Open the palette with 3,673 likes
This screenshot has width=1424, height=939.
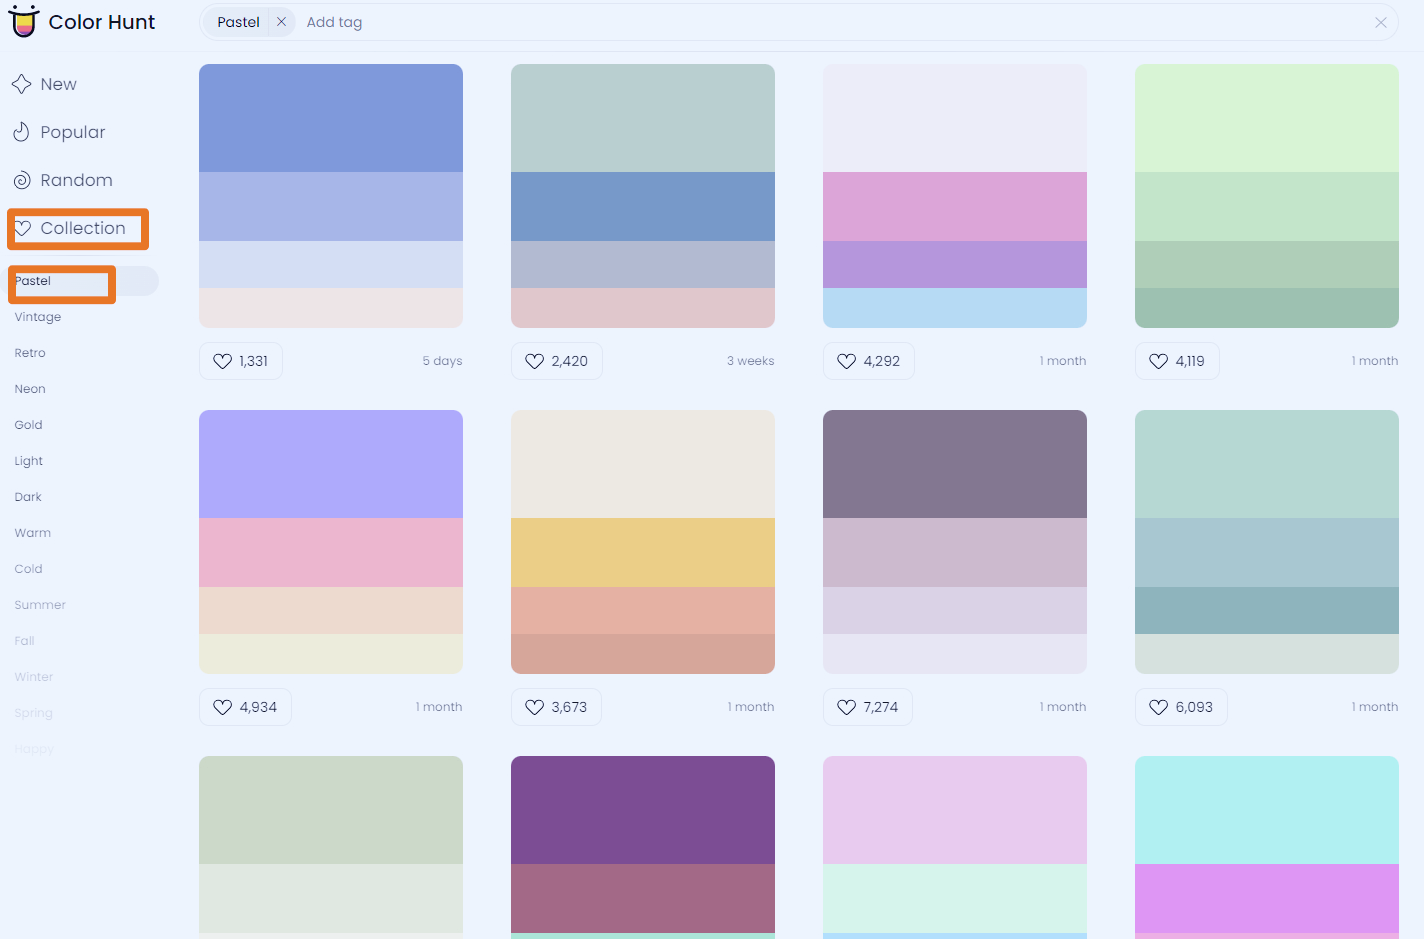[x=642, y=540]
